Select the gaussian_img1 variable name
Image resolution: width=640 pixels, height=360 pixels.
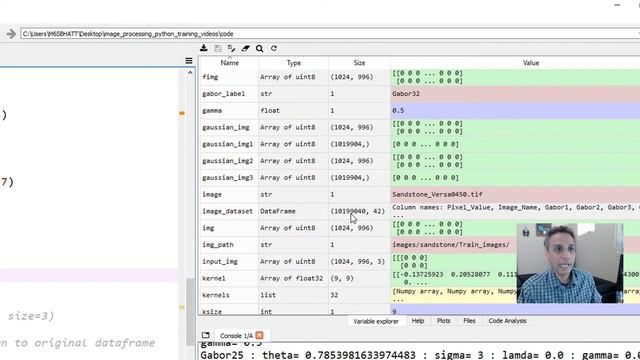pyautogui.click(x=228, y=144)
